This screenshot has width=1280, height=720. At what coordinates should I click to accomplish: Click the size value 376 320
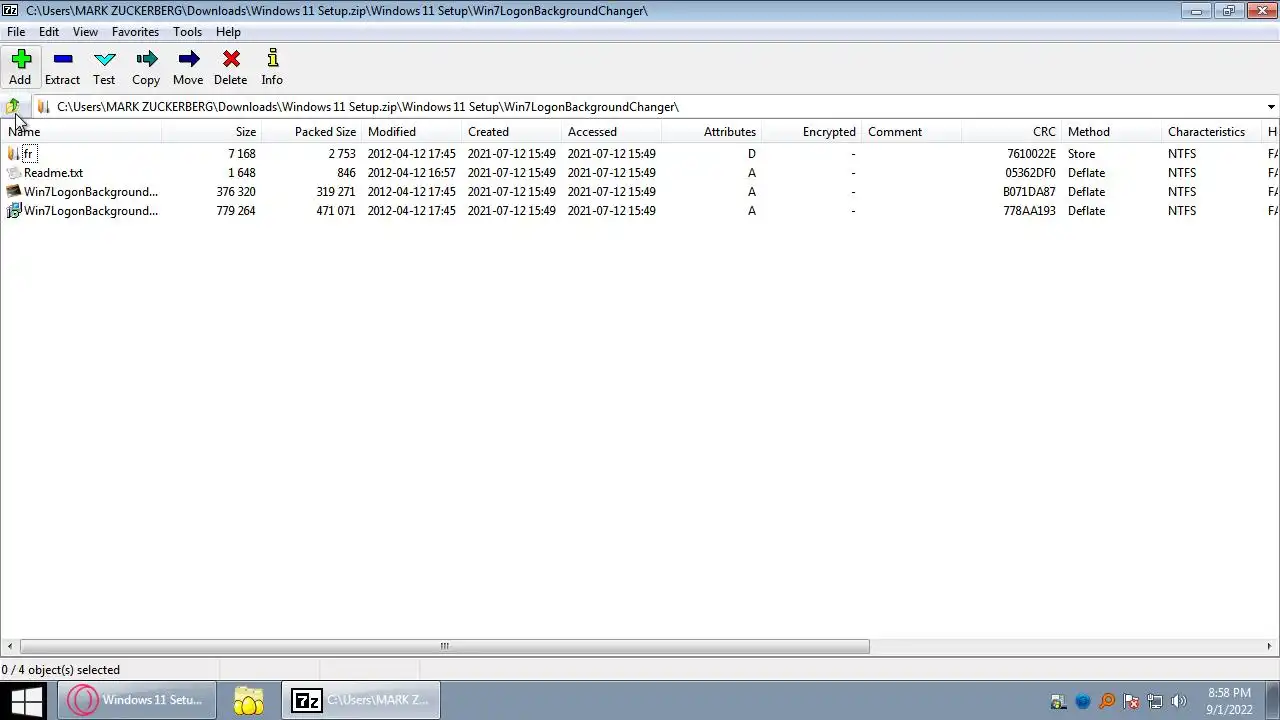pos(236,192)
